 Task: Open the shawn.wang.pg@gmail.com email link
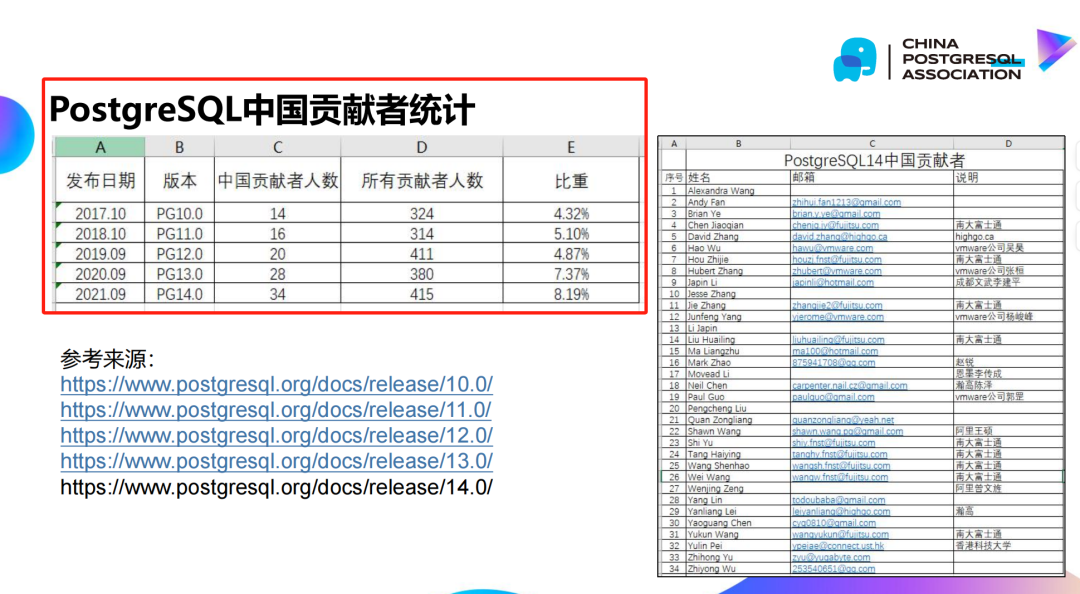(847, 431)
